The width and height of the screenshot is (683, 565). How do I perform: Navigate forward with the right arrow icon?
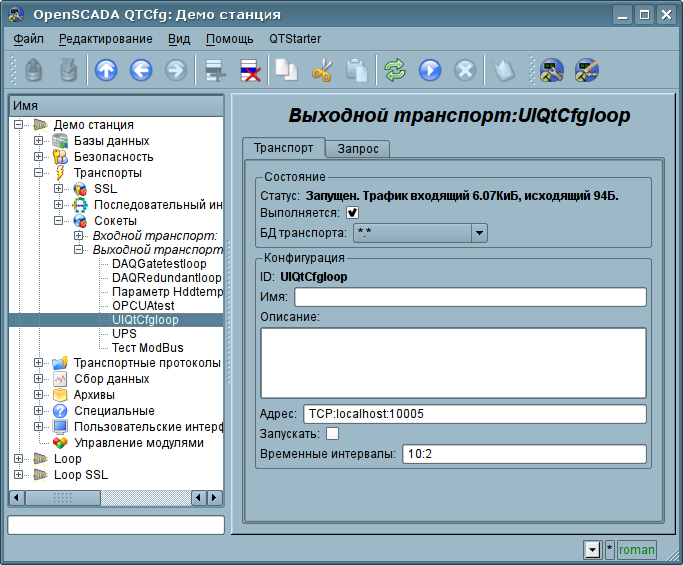pyautogui.click(x=176, y=70)
